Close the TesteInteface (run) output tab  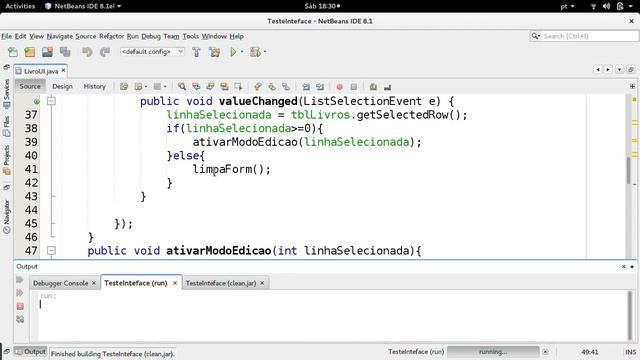click(175, 283)
